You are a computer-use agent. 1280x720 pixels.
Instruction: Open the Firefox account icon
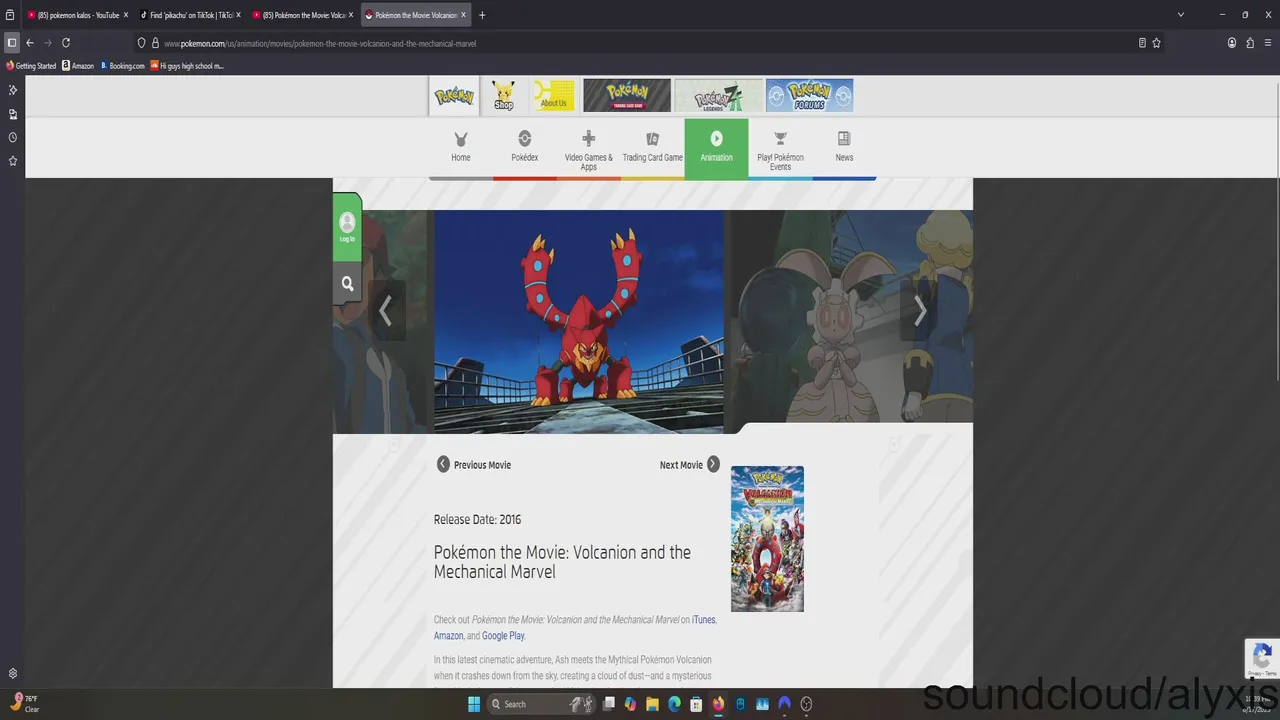click(x=1232, y=43)
